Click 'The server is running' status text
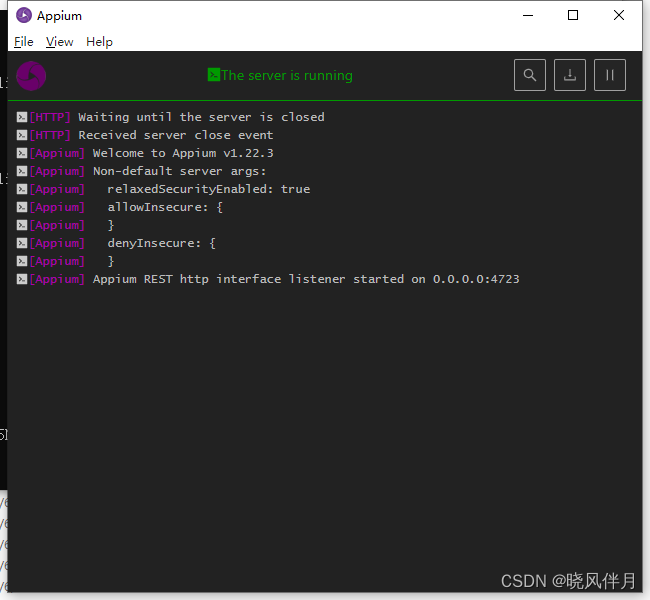This screenshot has width=650, height=600. click(287, 75)
